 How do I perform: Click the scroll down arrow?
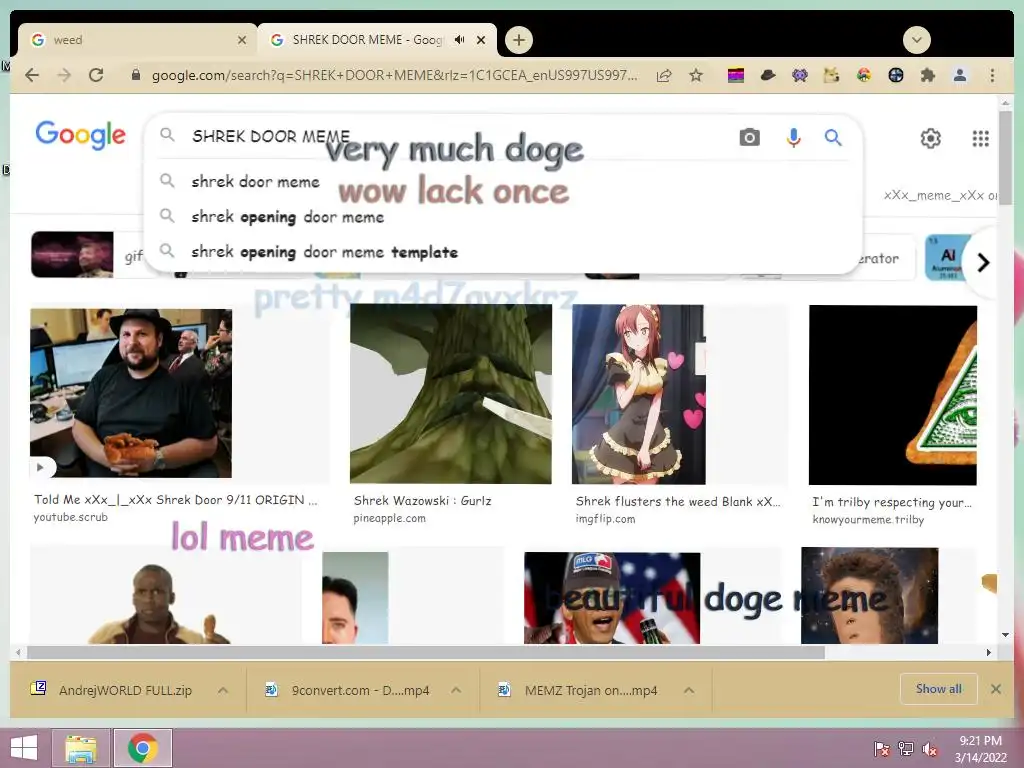point(1005,635)
